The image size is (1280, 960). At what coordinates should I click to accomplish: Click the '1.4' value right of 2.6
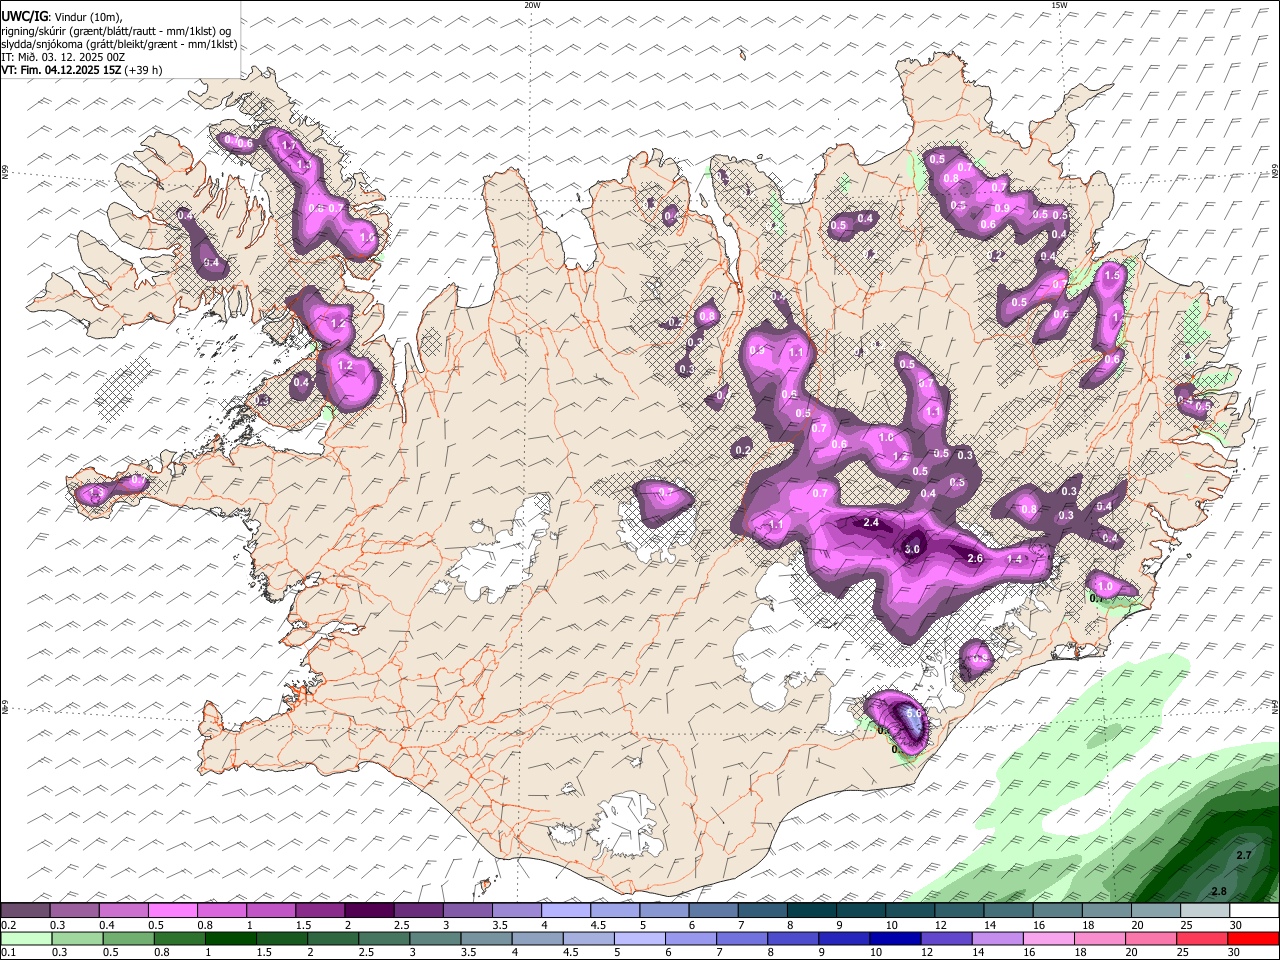point(1015,559)
